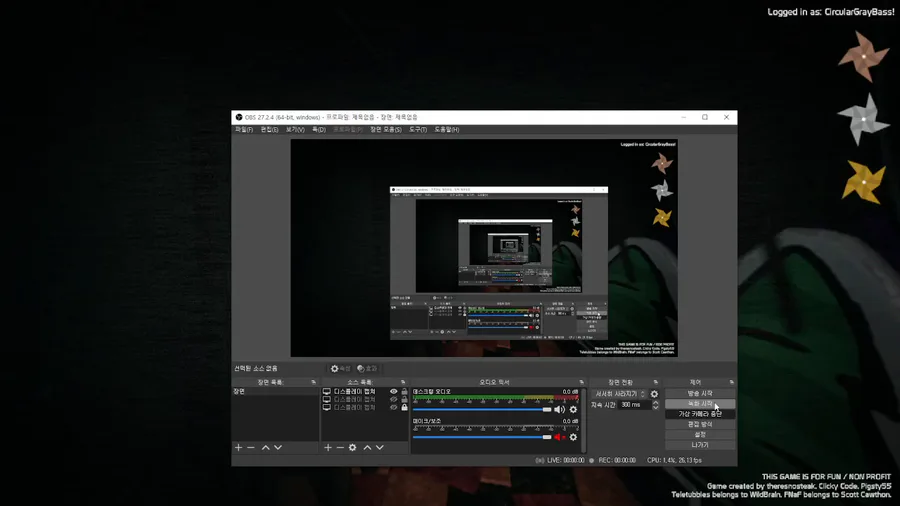The image size is (900, 506).
Task: Unmute 마이크/보조 red speaker icon
Action: pos(559,437)
